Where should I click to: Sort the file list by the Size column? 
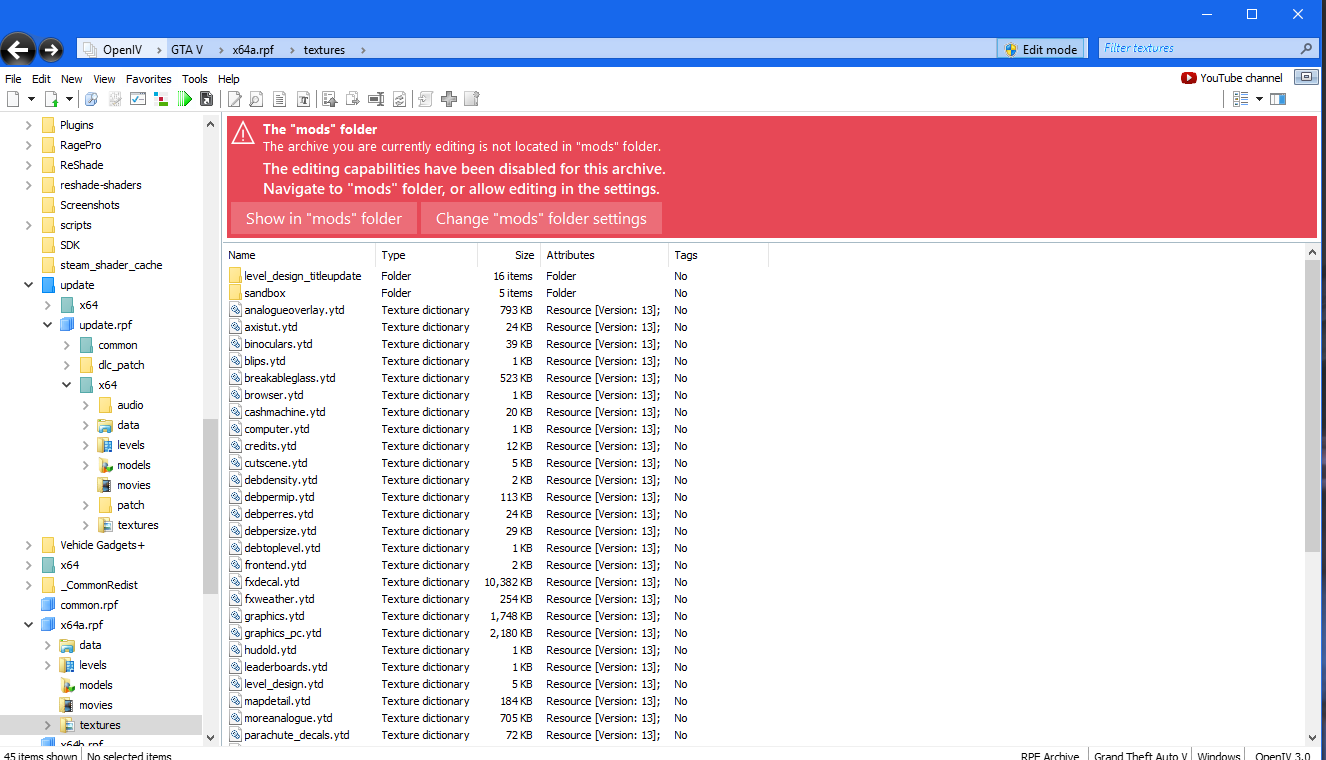[509, 255]
